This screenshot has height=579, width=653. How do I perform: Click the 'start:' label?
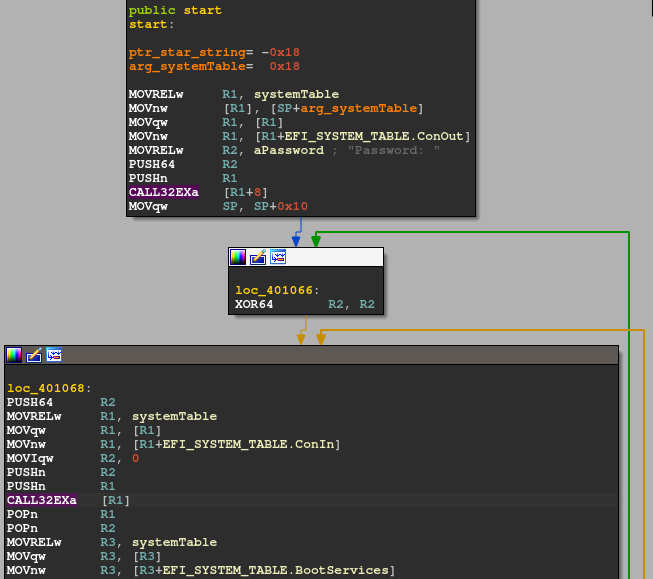click(151, 25)
